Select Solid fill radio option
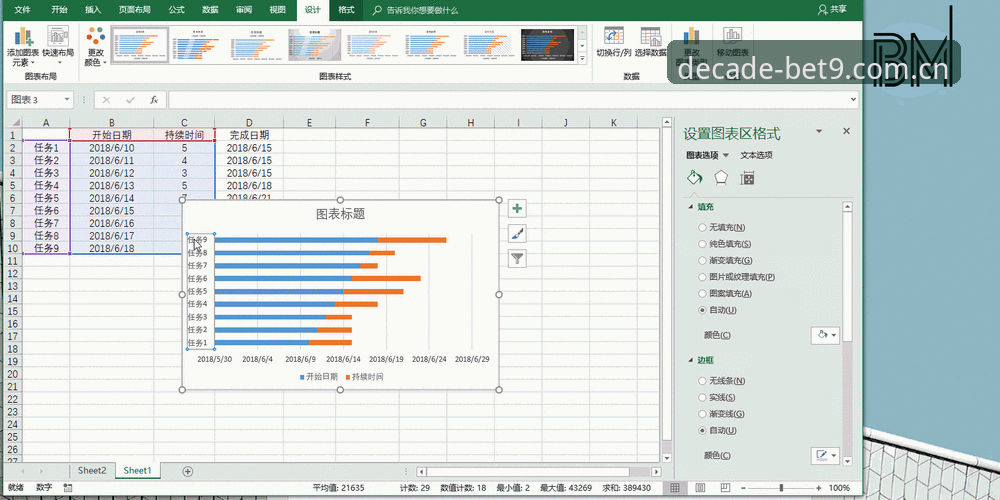The height and width of the screenshot is (500, 1000). click(x=702, y=244)
